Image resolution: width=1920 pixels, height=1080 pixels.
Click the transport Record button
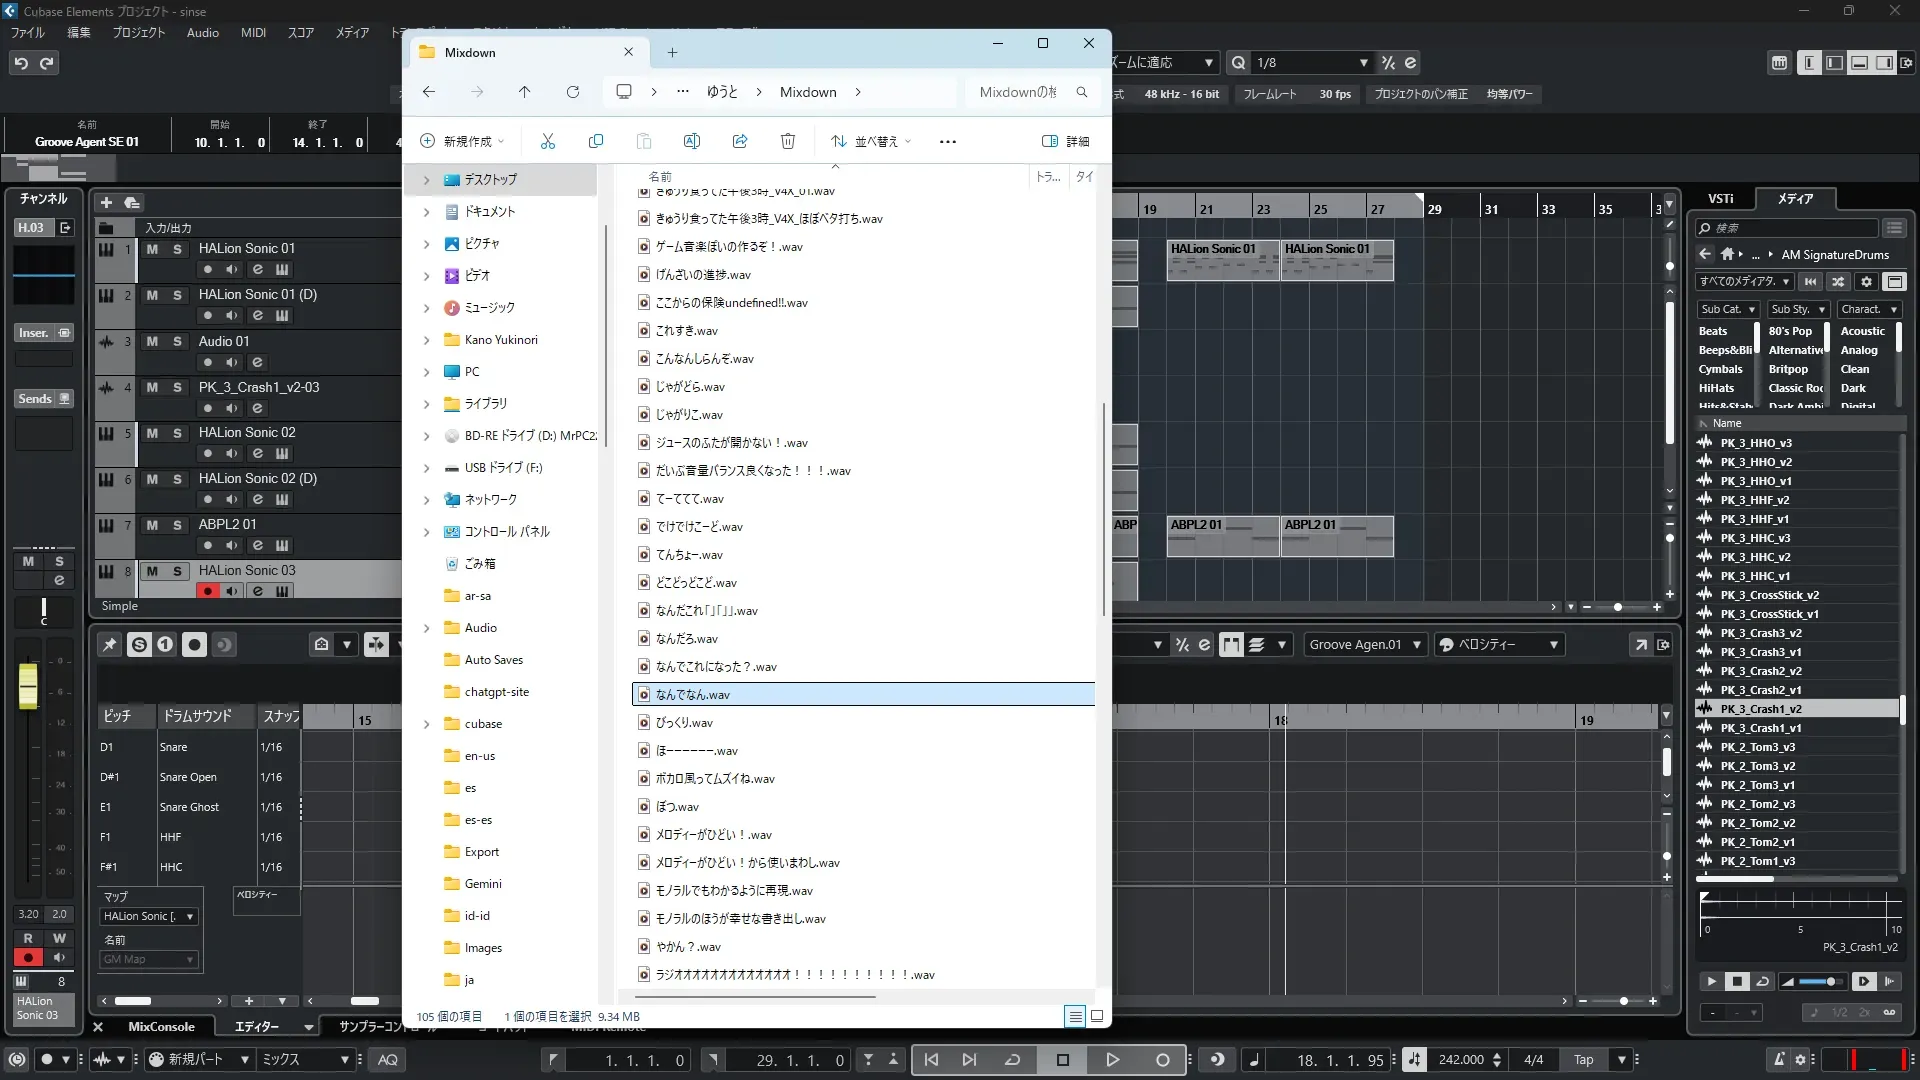[x=1162, y=1060]
